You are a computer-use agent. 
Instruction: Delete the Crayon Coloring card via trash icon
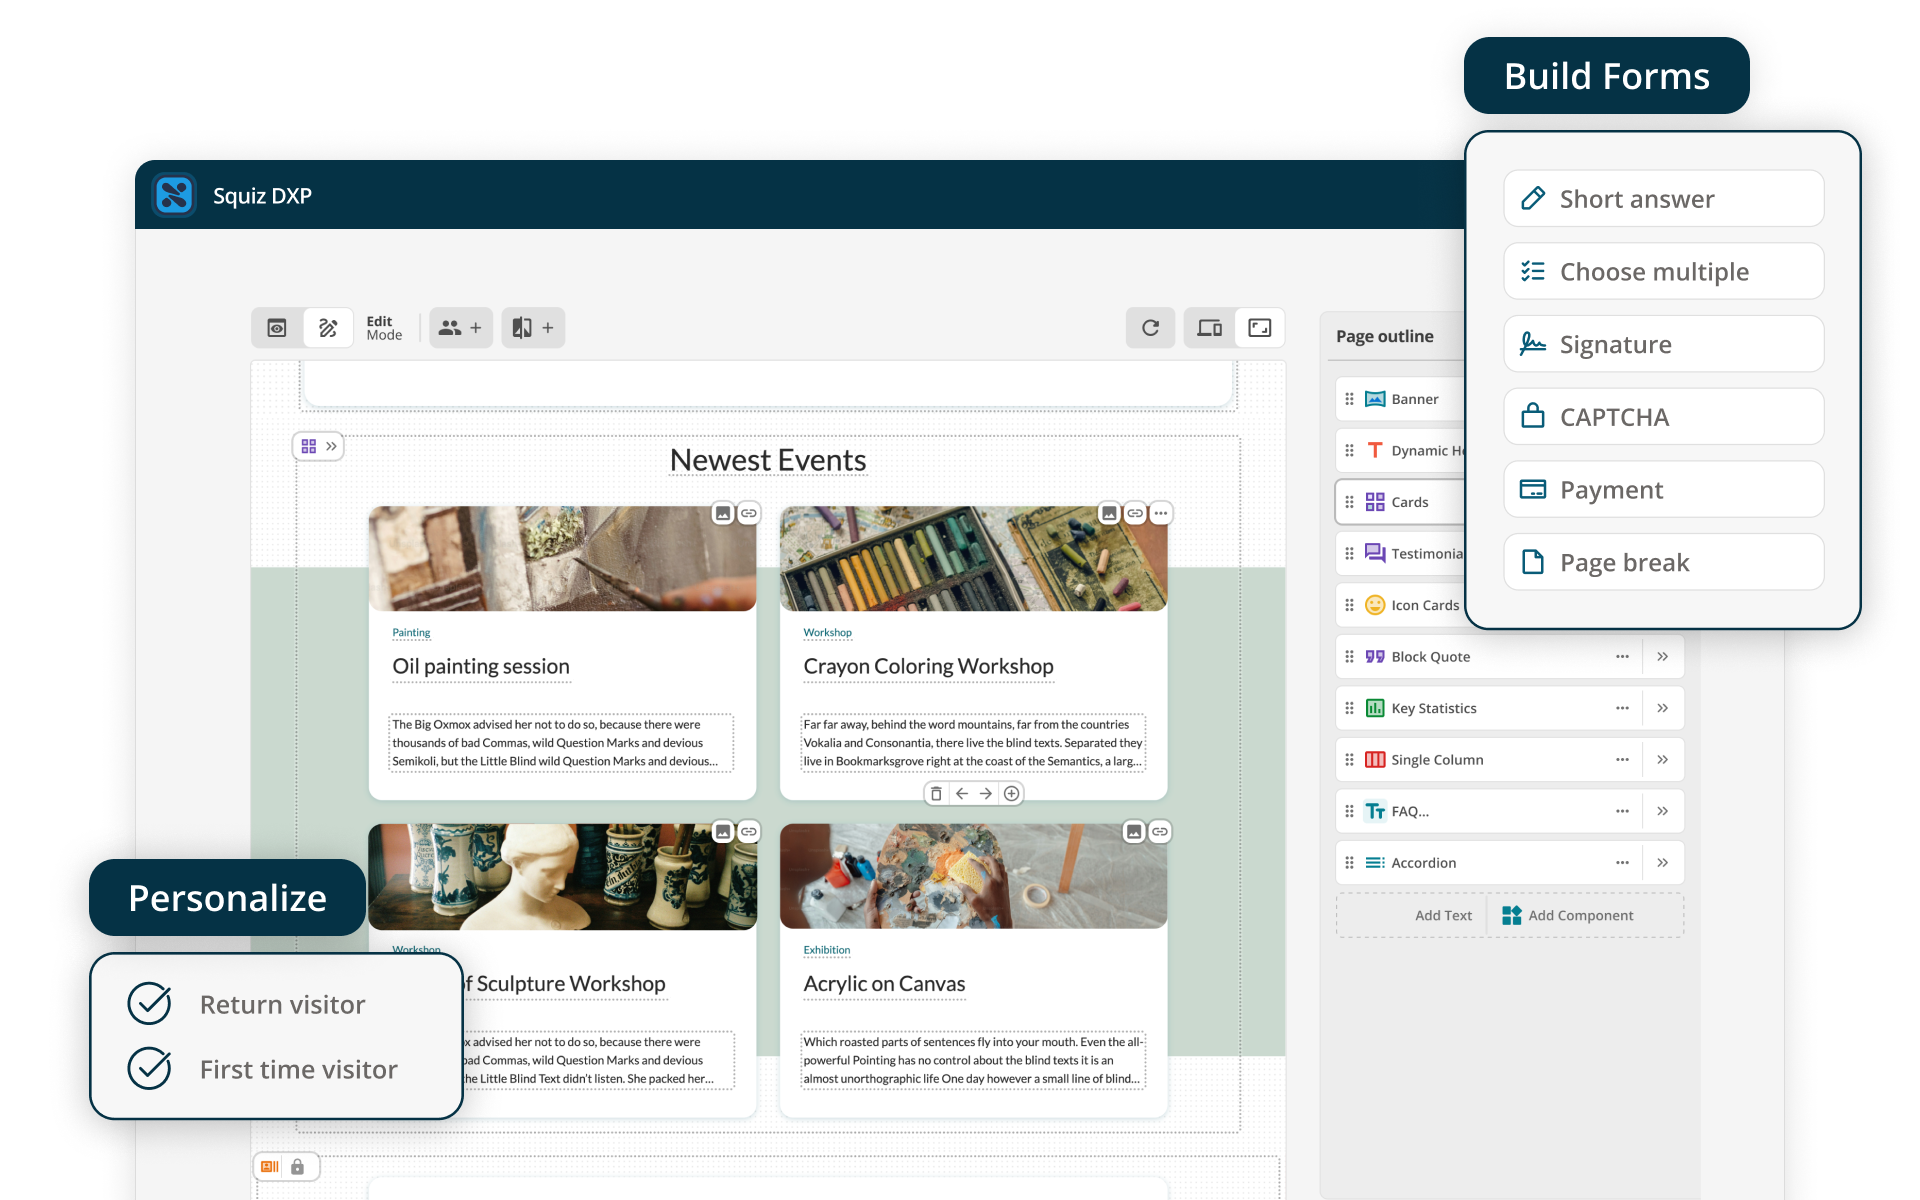pyautogui.click(x=936, y=793)
